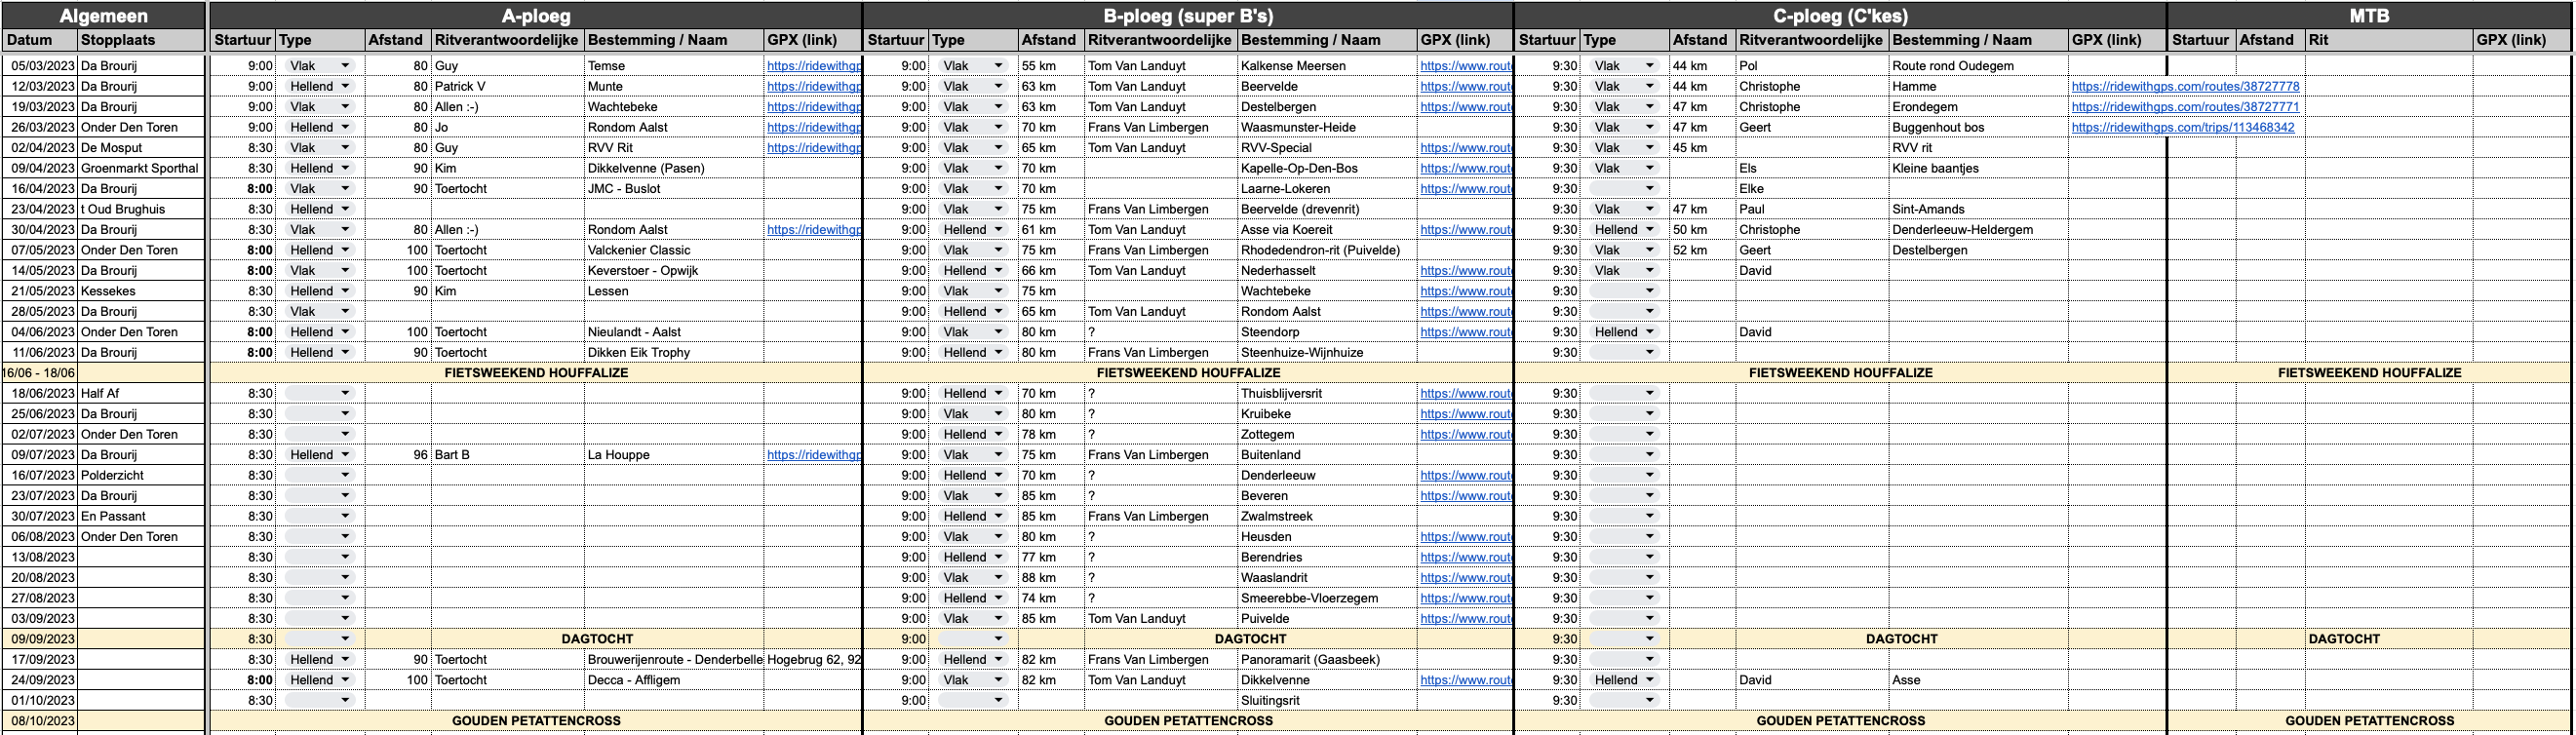The width and height of the screenshot is (2576, 735).
Task: Select the 88 km Afstand cell
Action: [1051, 577]
